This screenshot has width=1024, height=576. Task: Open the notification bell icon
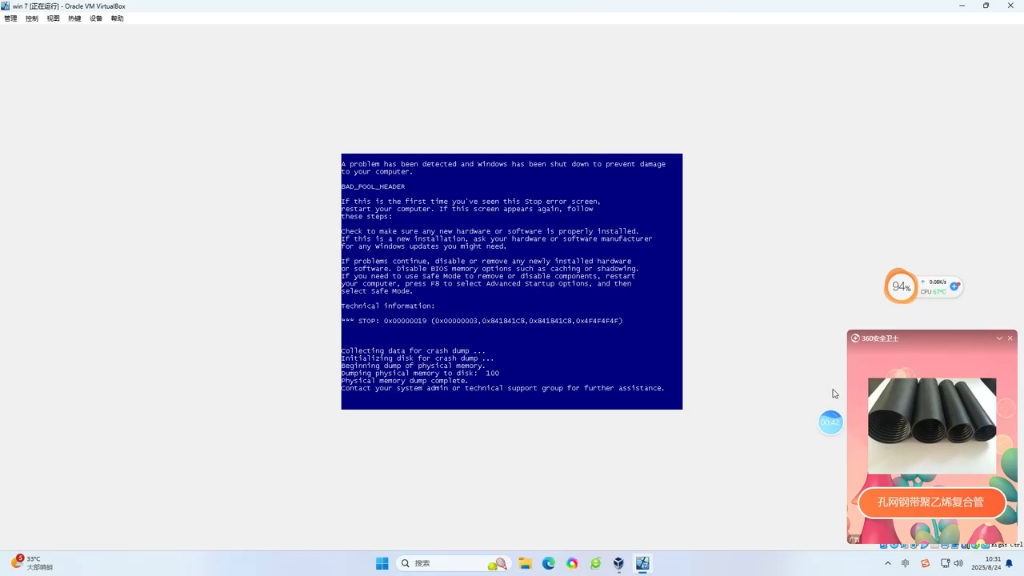tap(1010, 563)
